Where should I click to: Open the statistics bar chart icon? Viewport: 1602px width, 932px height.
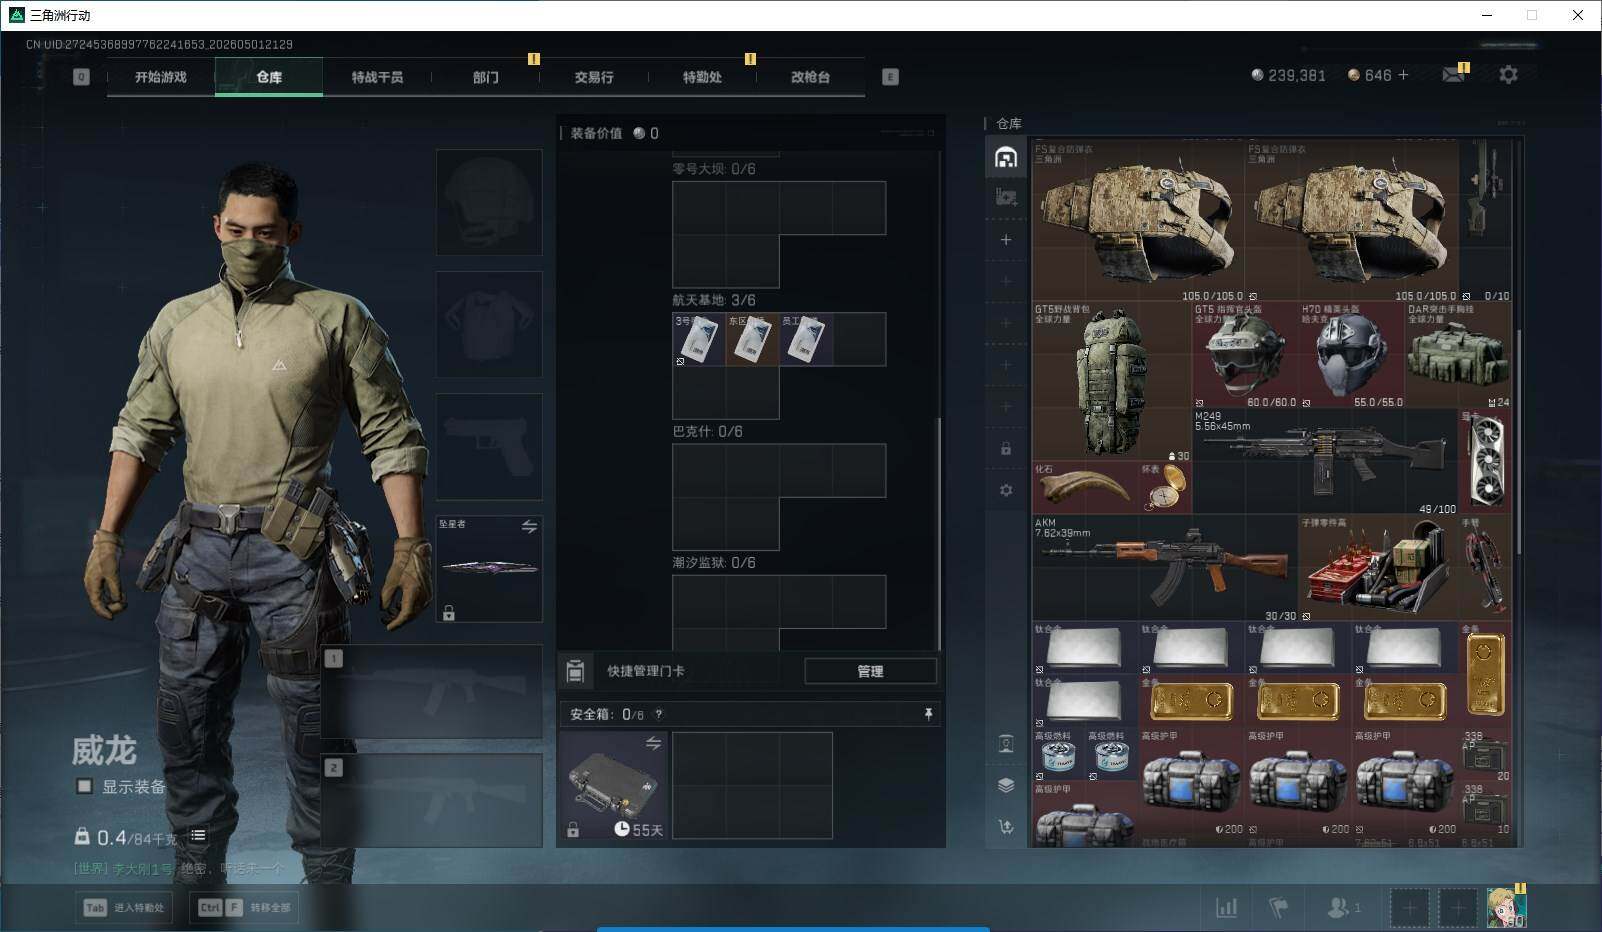coord(1226,907)
